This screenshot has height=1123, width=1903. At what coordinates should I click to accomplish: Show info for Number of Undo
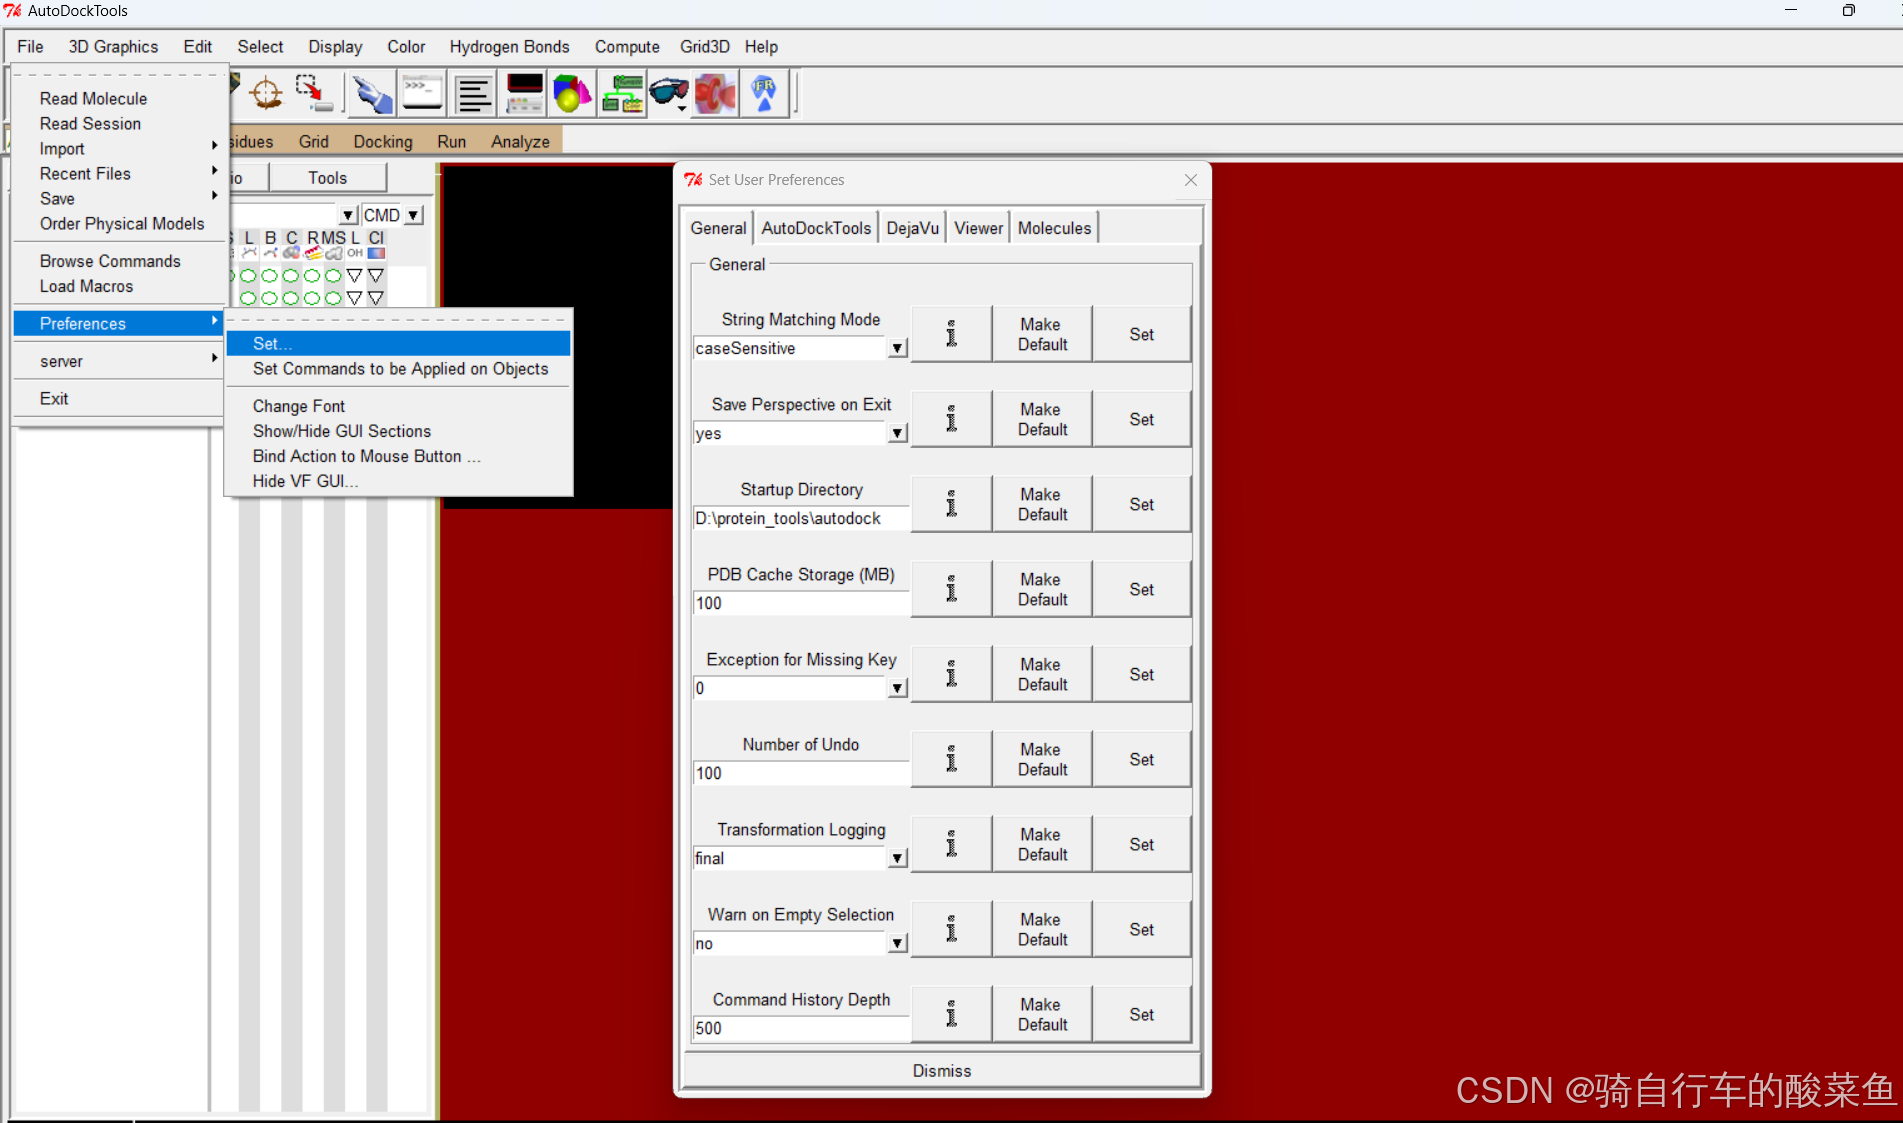(951, 759)
